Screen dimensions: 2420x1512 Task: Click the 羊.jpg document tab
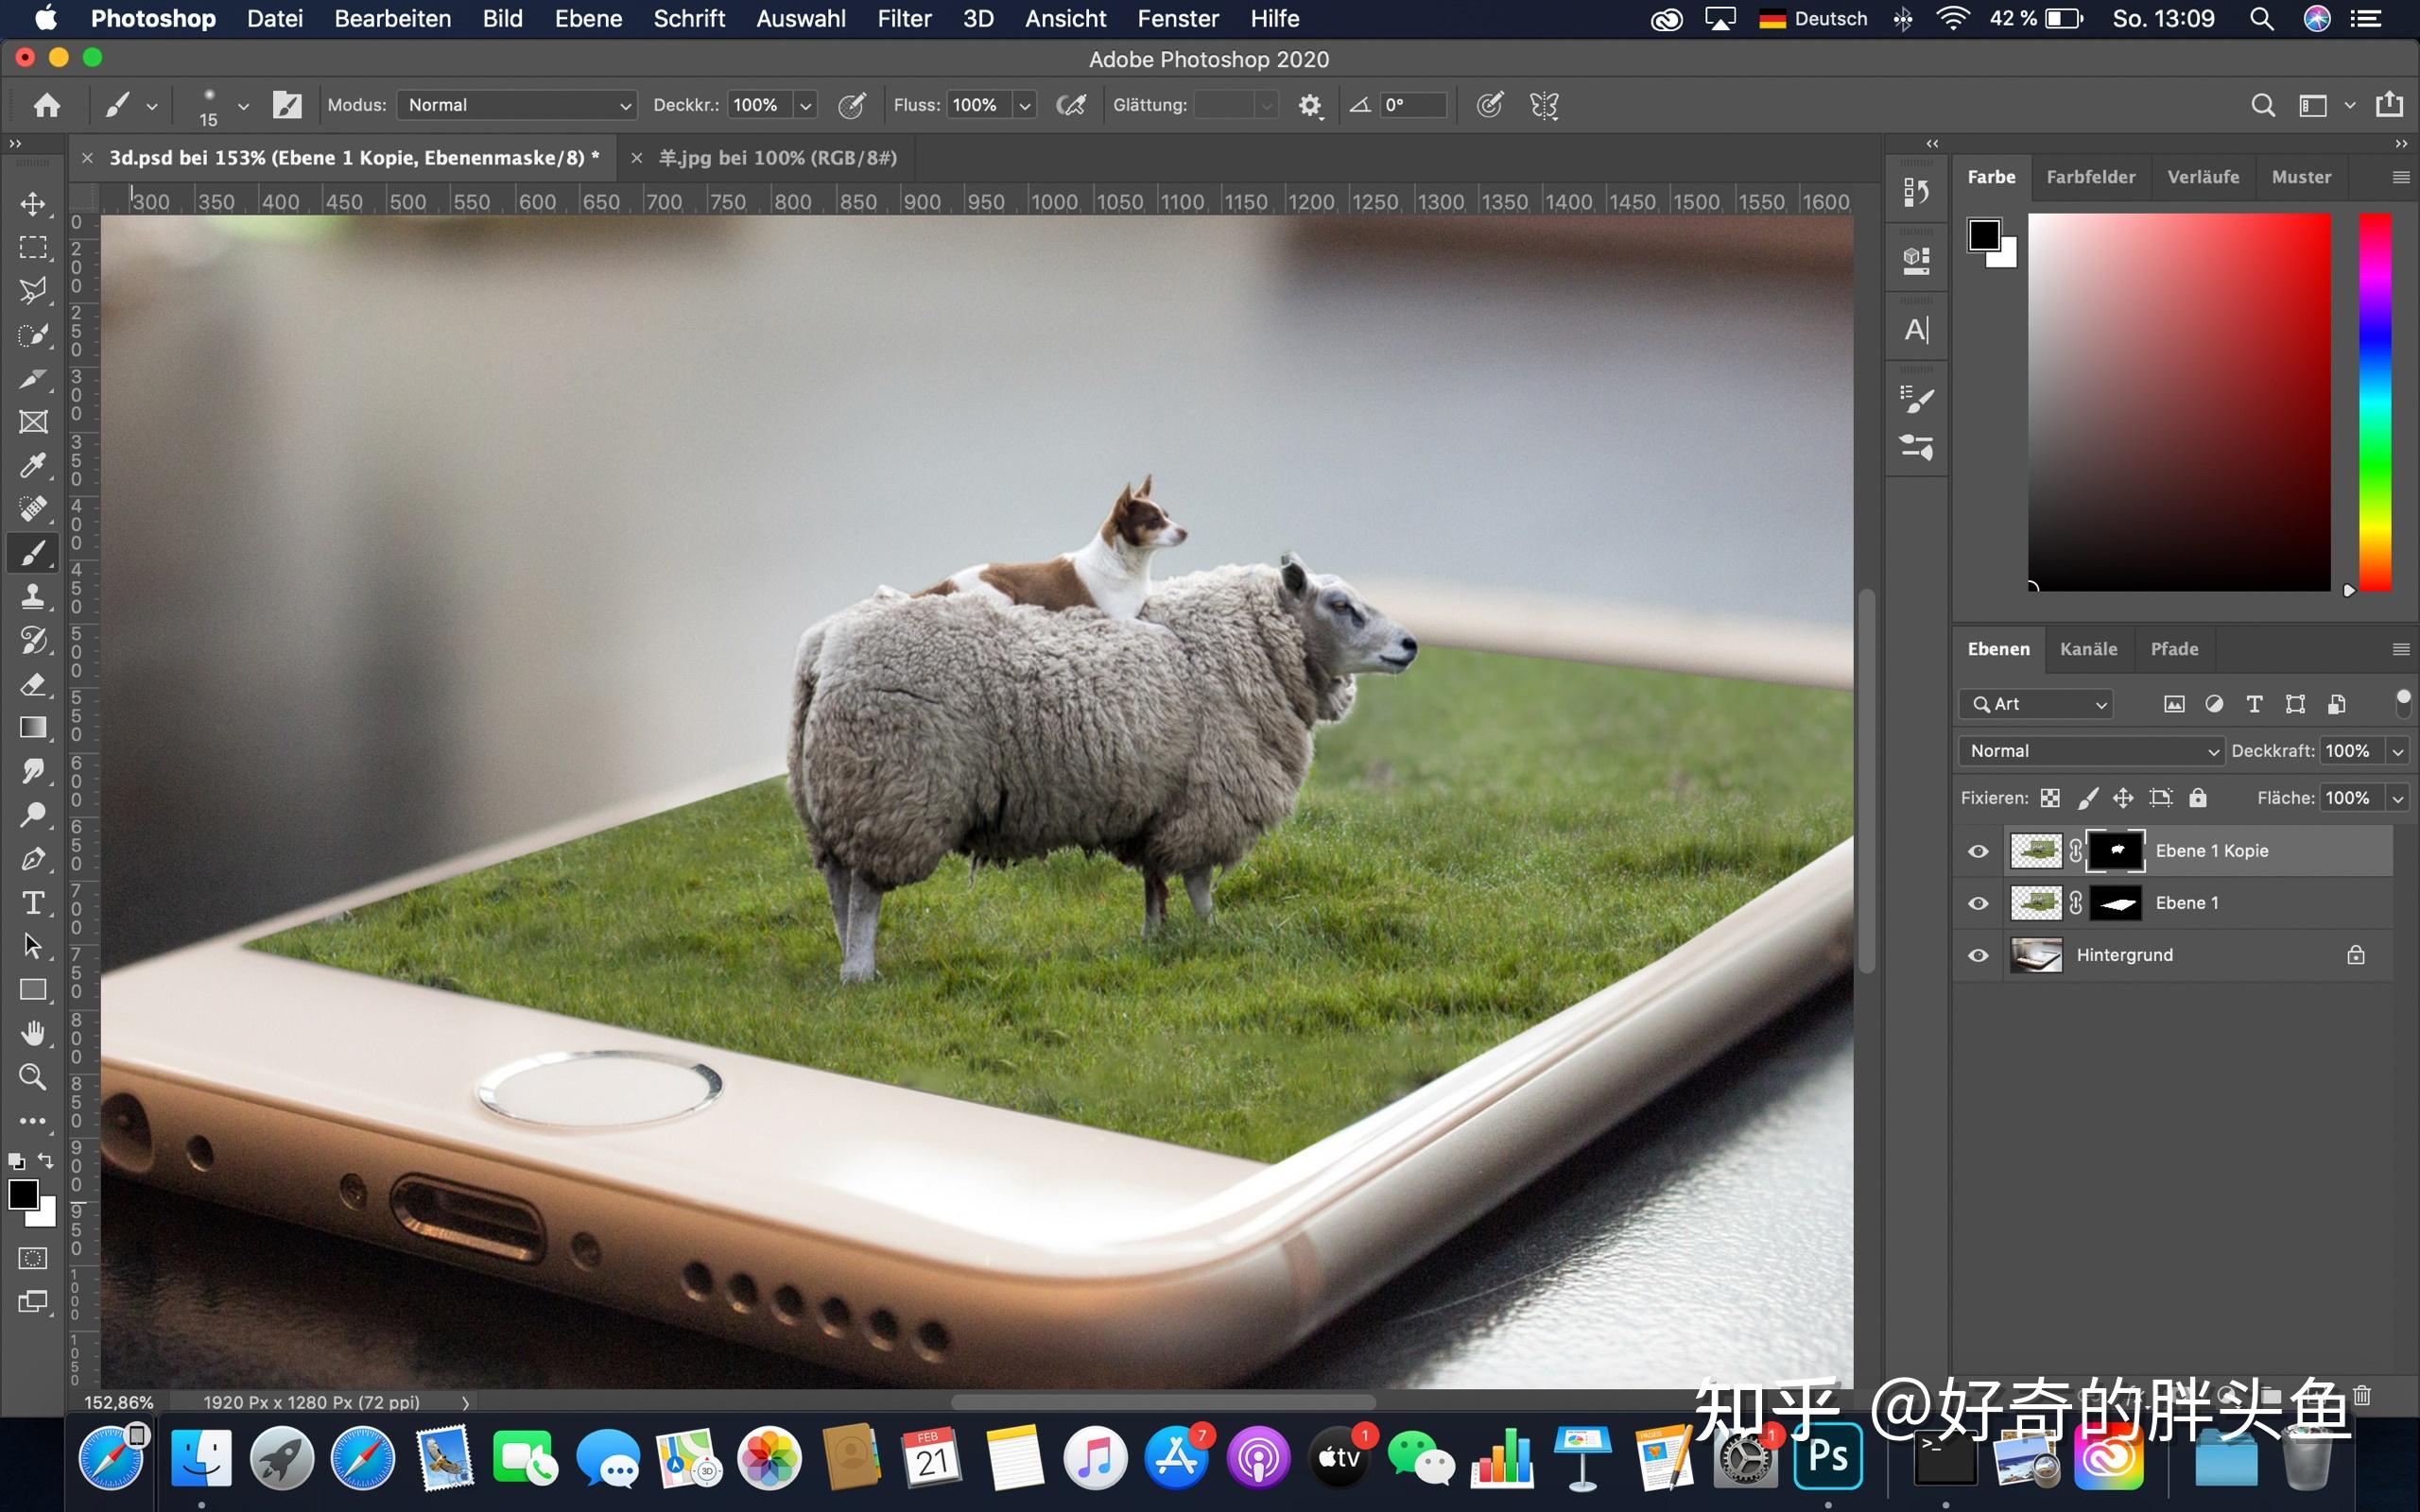pos(777,157)
